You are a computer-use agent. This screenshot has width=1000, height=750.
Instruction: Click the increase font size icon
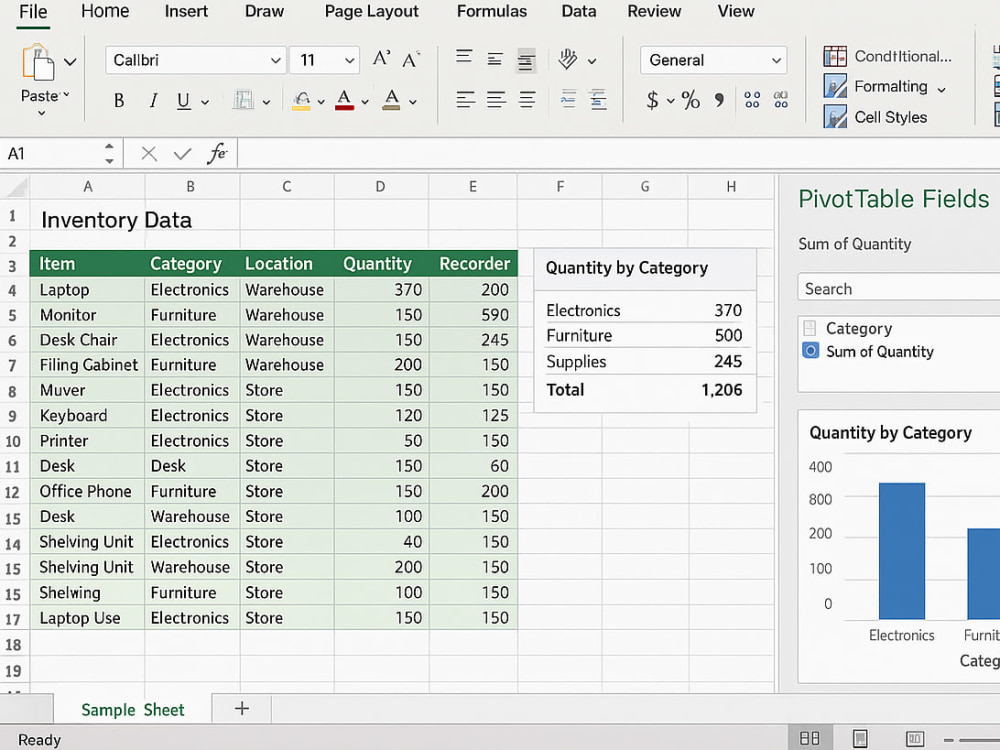(381, 59)
